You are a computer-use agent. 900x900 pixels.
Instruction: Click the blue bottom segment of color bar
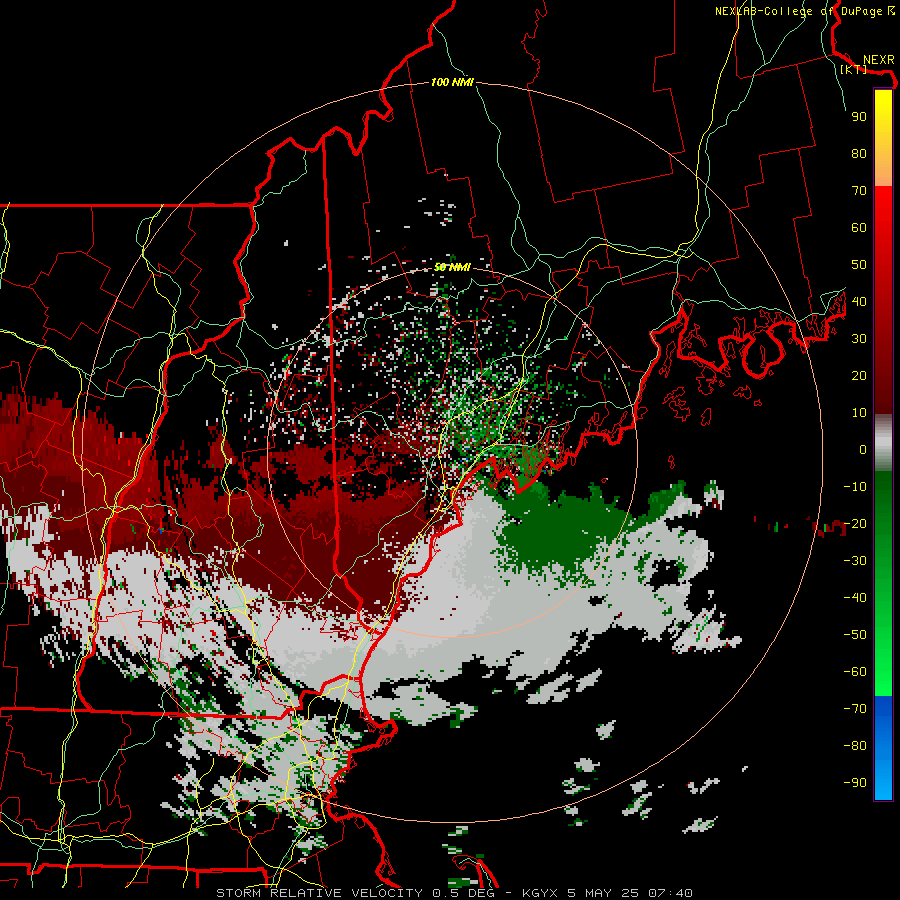883,748
